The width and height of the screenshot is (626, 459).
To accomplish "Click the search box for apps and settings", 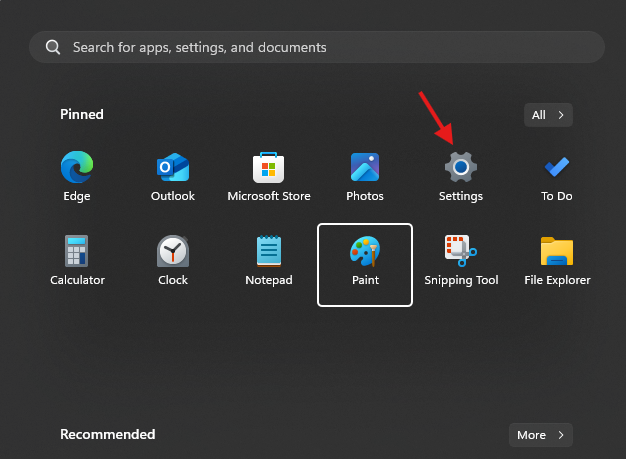I will 317,47.
